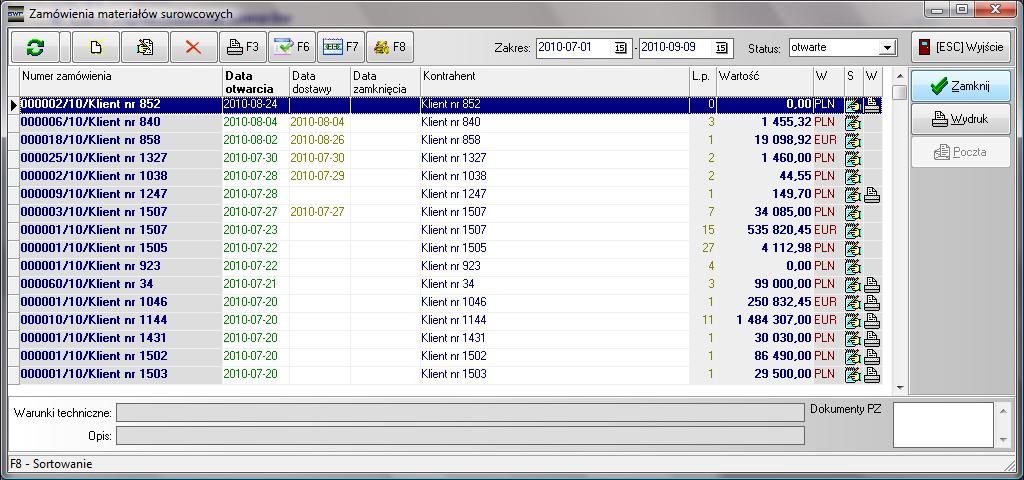Click the Warunki techniczne text field
This screenshot has width=1024, height=480.
click(460, 413)
